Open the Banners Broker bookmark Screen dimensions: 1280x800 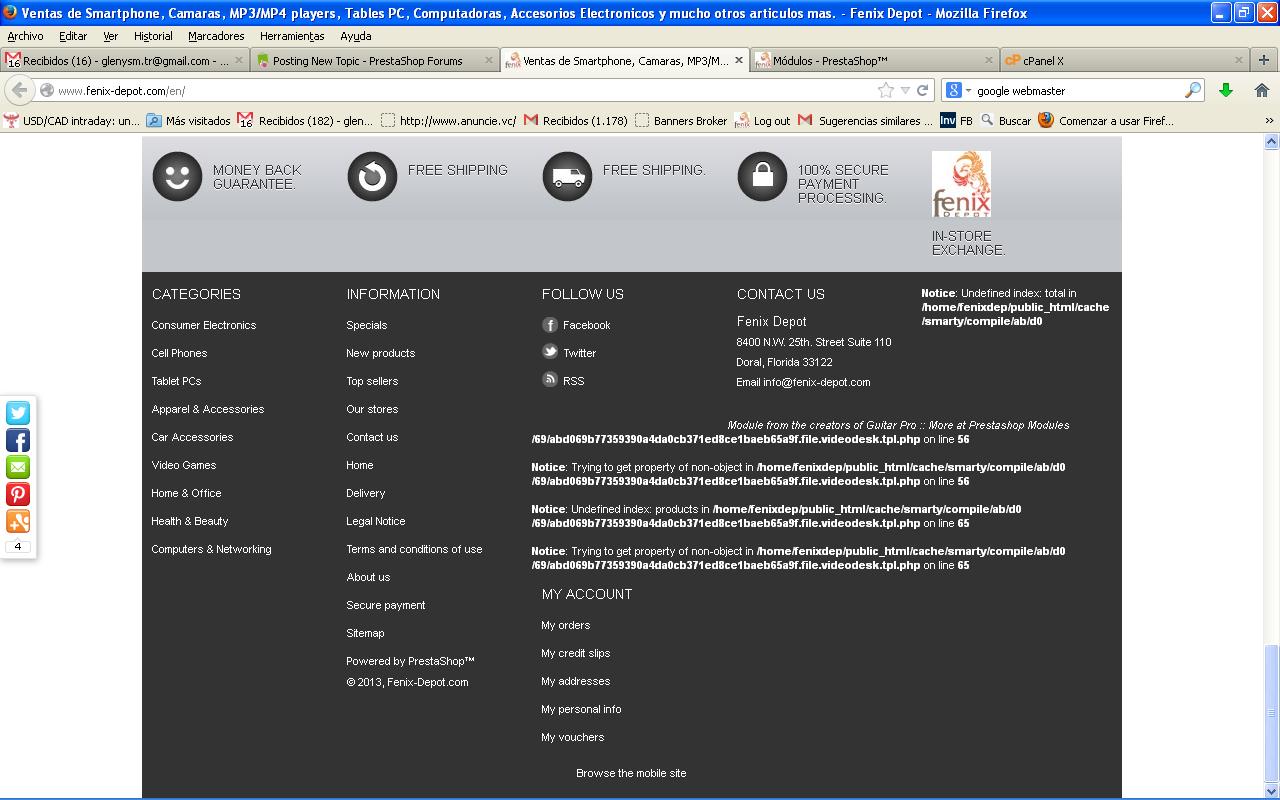[x=681, y=121]
